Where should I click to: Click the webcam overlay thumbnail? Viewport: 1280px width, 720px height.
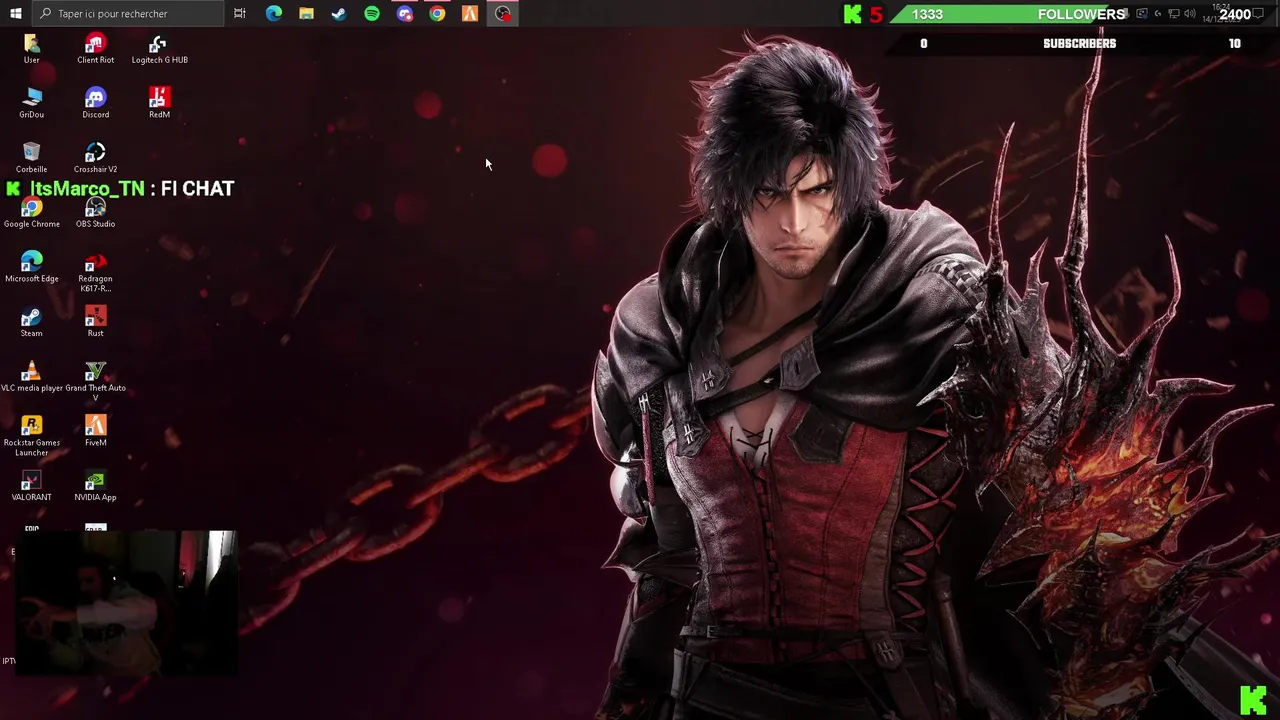(127, 602)
